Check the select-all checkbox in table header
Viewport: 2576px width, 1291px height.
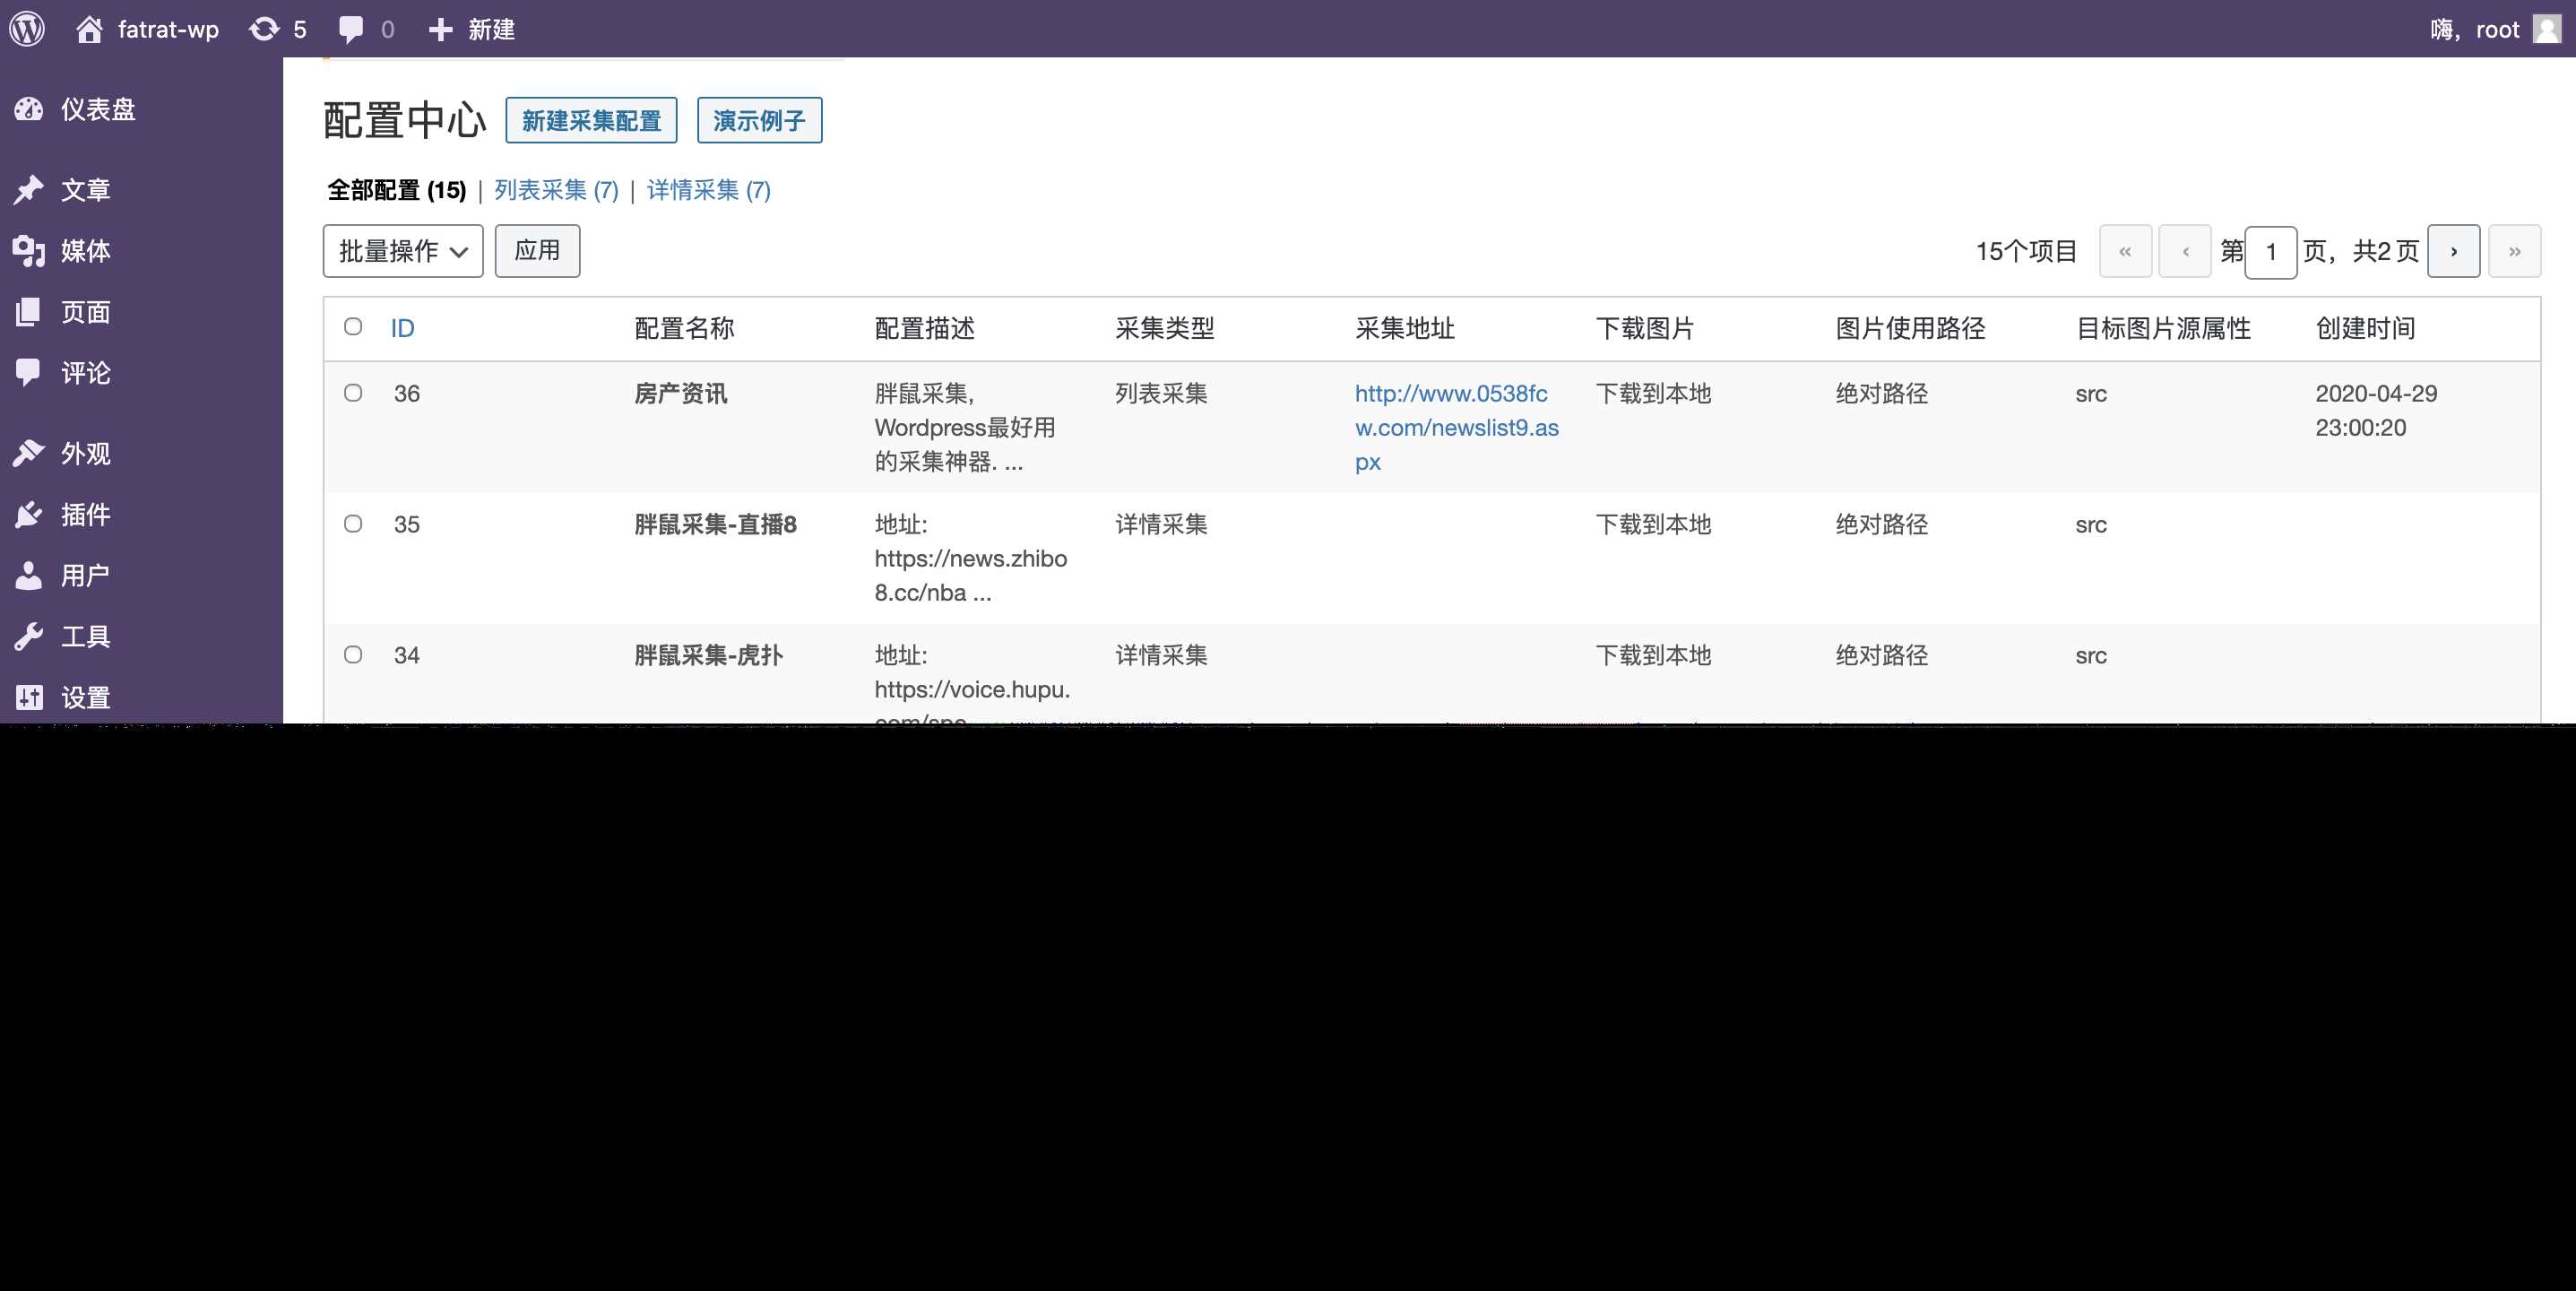click(353, 326)
